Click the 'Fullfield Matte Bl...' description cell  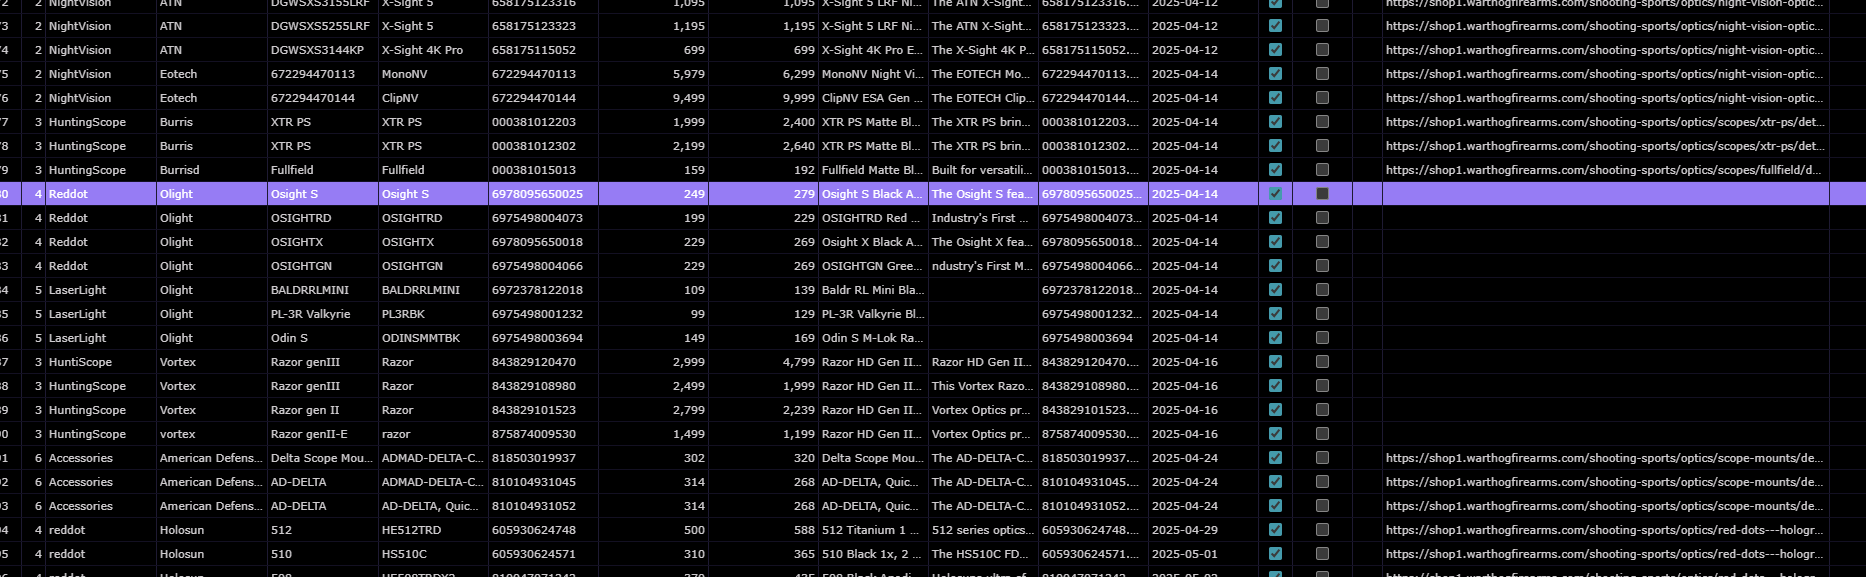873,170
